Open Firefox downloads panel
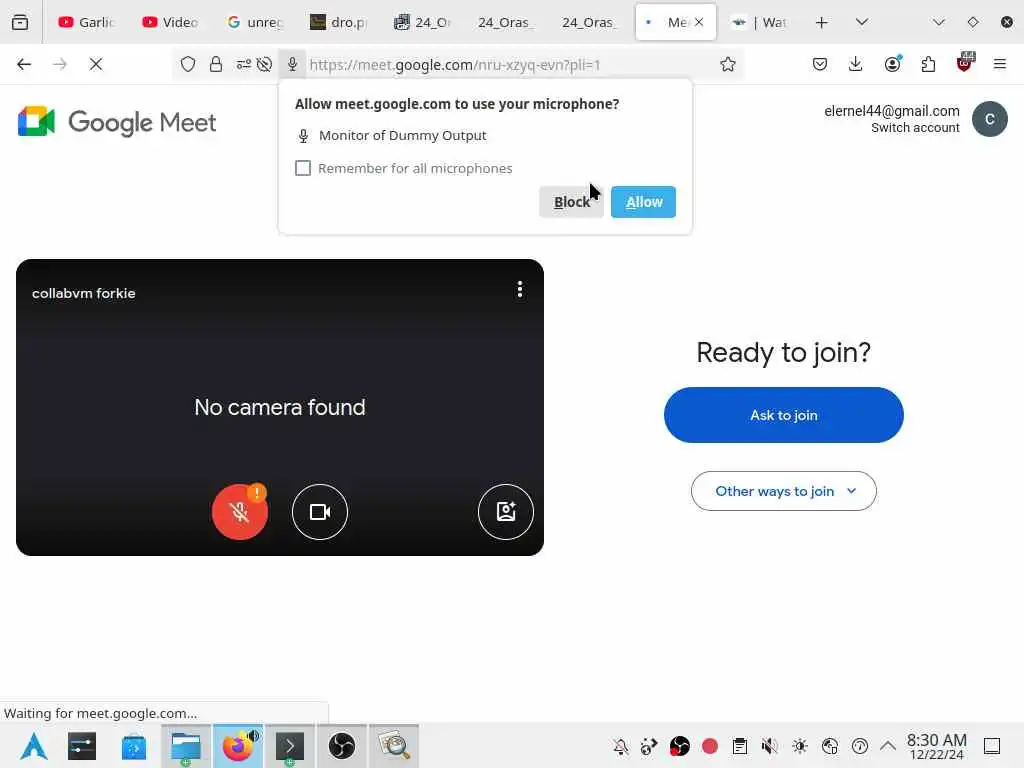The height and width of the screenshot is (768, 1024). click(x=856, y=64)
